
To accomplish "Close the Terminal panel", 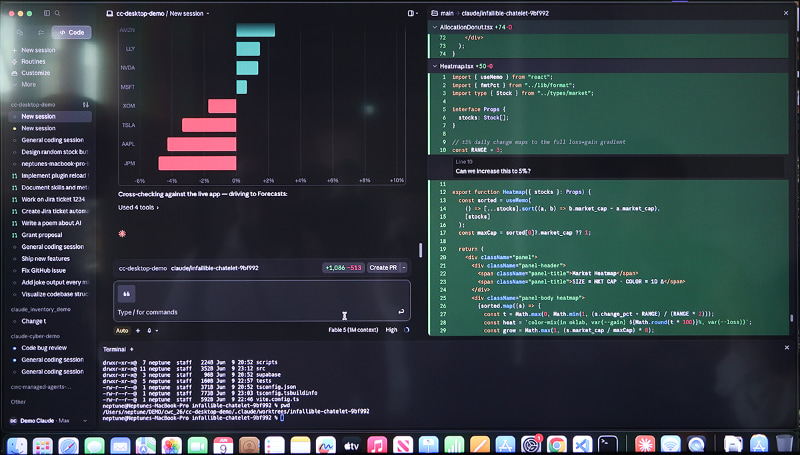I will [x=787, y=347].
